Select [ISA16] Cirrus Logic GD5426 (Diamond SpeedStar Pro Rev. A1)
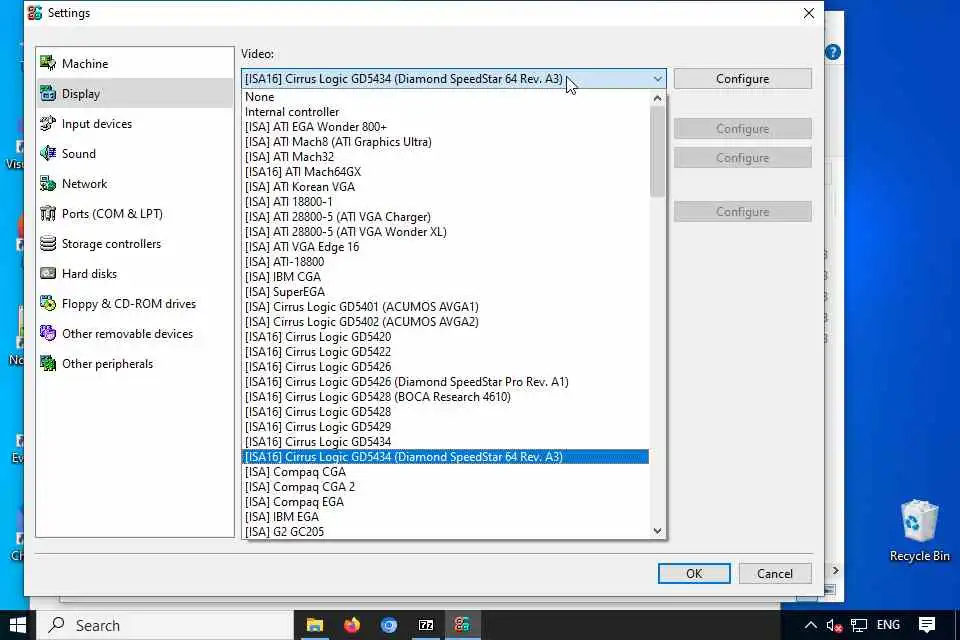Viewport: 960px width, 640px height. [445, 382]
